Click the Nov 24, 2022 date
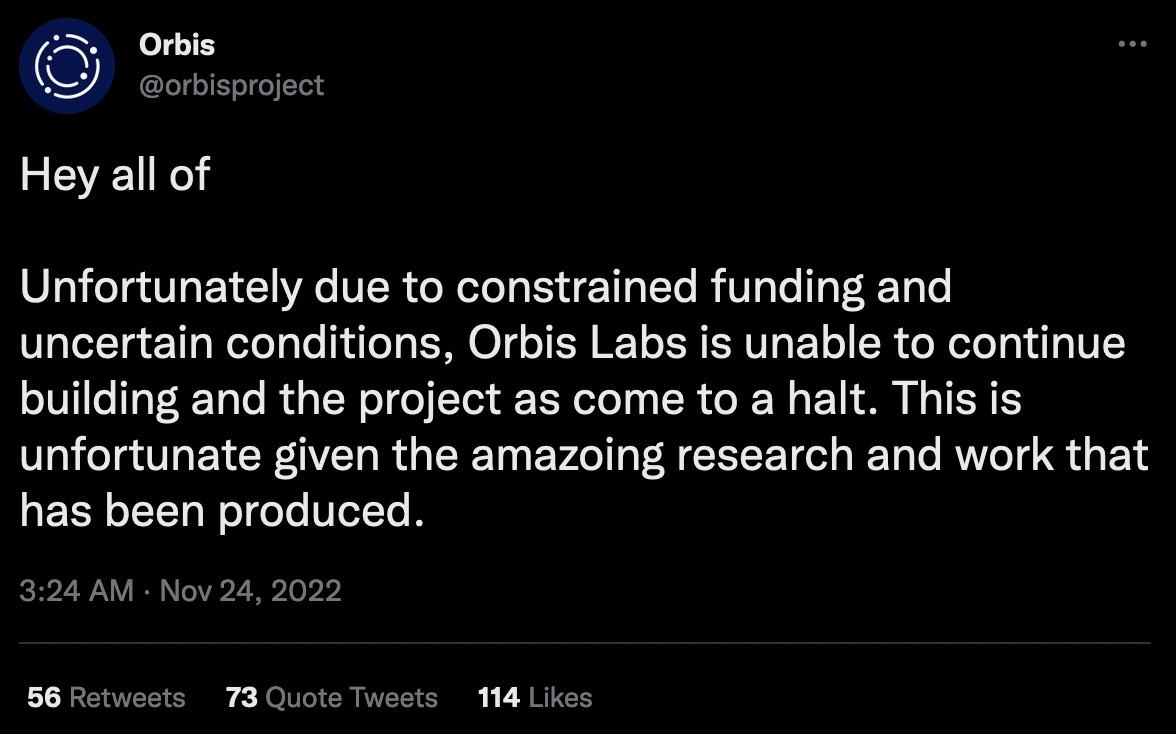The width and height of the screenshot is (1176, 734). [250, 591]
